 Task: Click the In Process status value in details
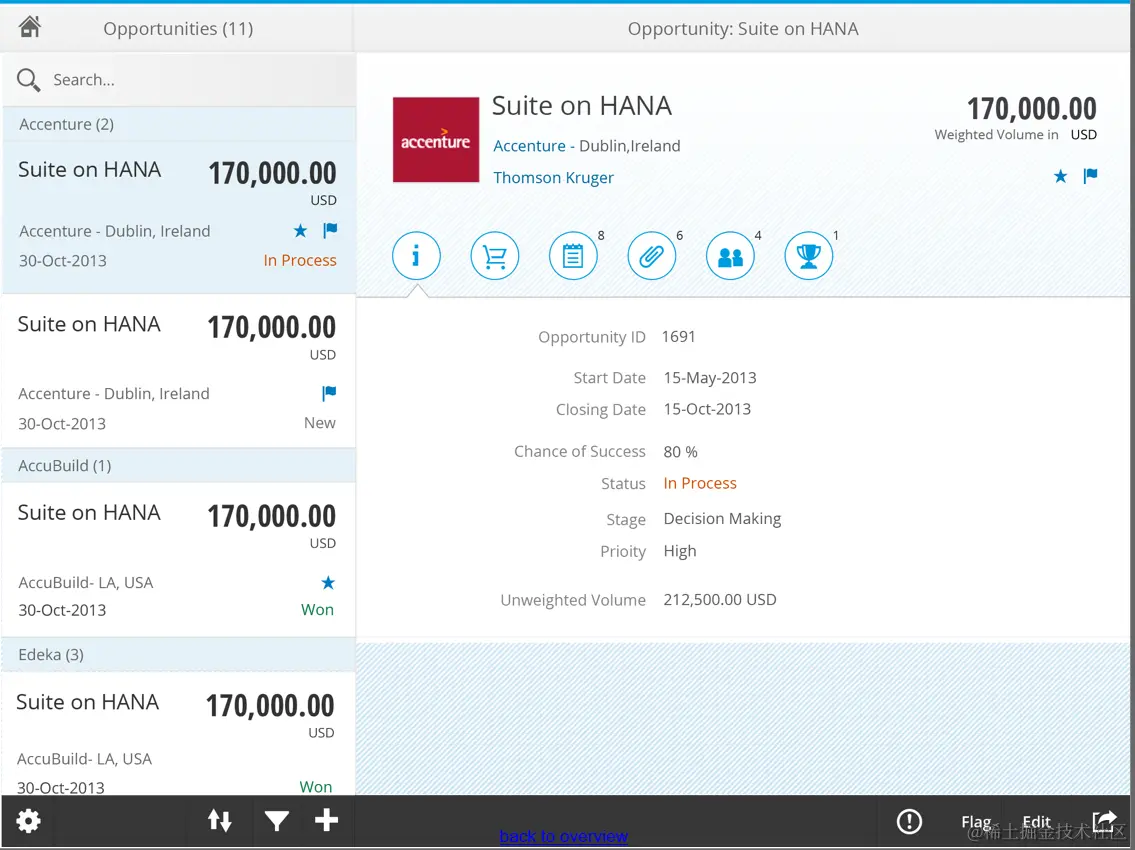tap(700, 483)
